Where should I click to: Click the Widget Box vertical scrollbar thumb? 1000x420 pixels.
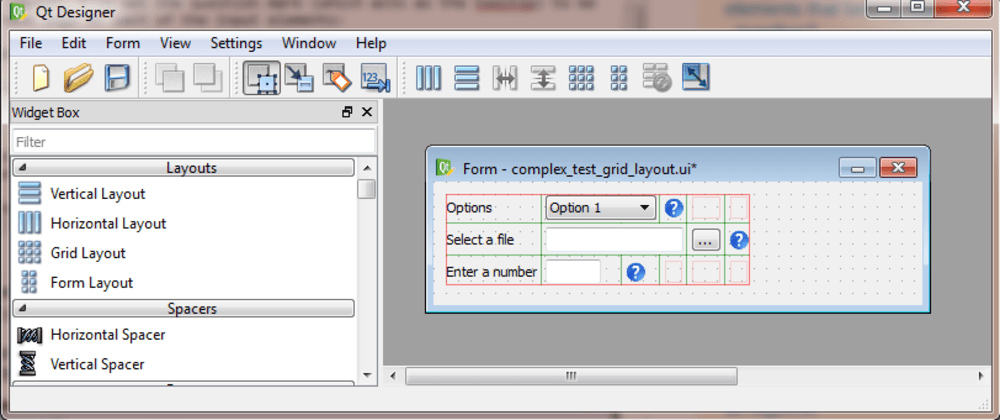367,189
